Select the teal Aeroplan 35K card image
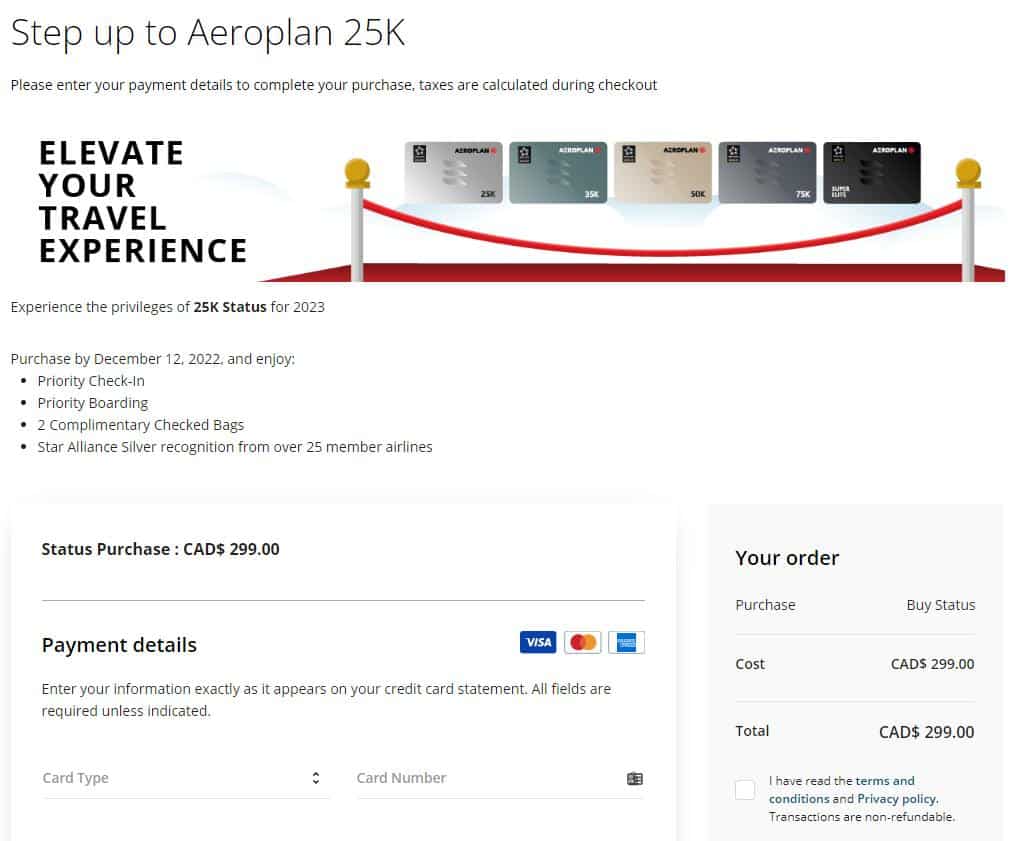 coord(557,172)
